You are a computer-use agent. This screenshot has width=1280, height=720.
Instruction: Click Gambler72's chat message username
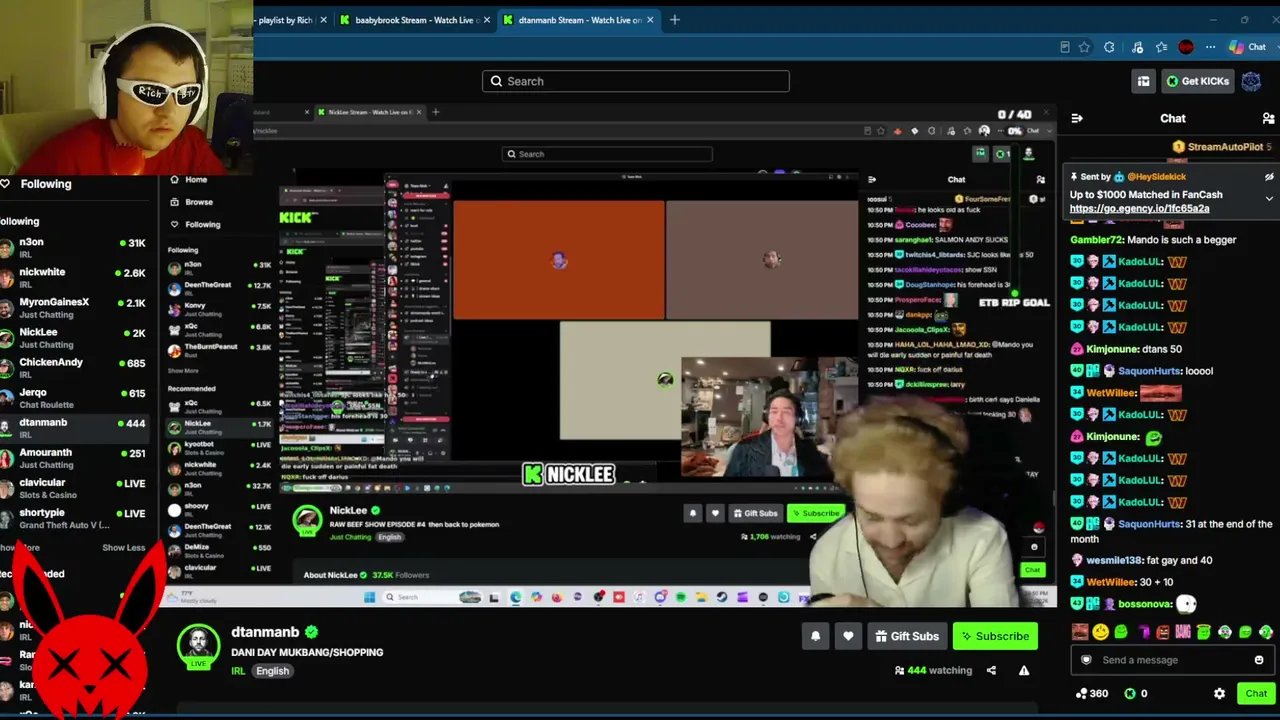pyautogui.click(x=1097, y=240)
